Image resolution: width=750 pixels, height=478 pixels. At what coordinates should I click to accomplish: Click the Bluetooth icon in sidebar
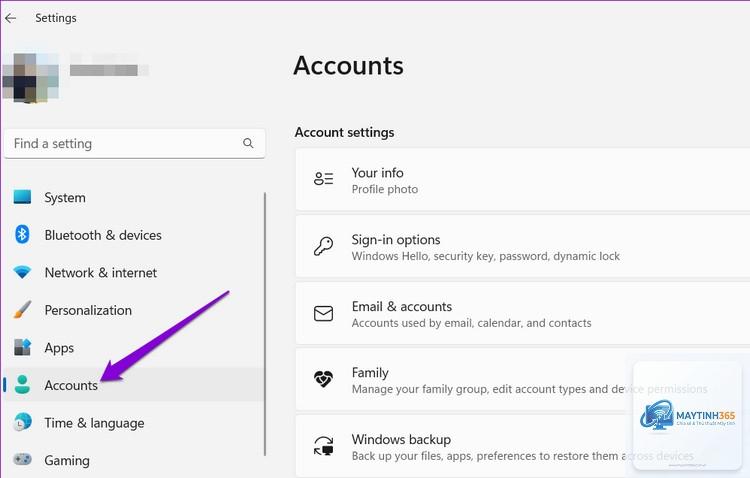tap(22, 234)
